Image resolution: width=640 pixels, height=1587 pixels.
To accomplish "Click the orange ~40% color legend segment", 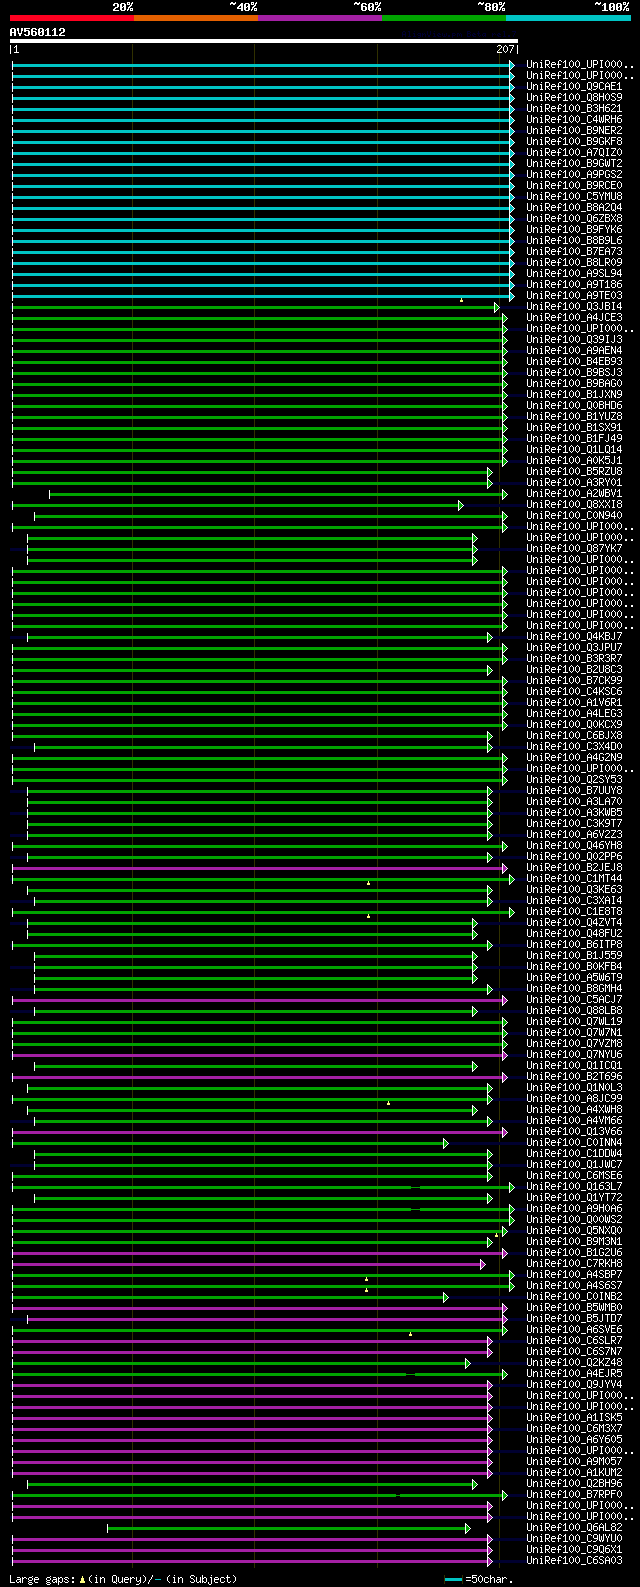I will click(x=196, y=17).
